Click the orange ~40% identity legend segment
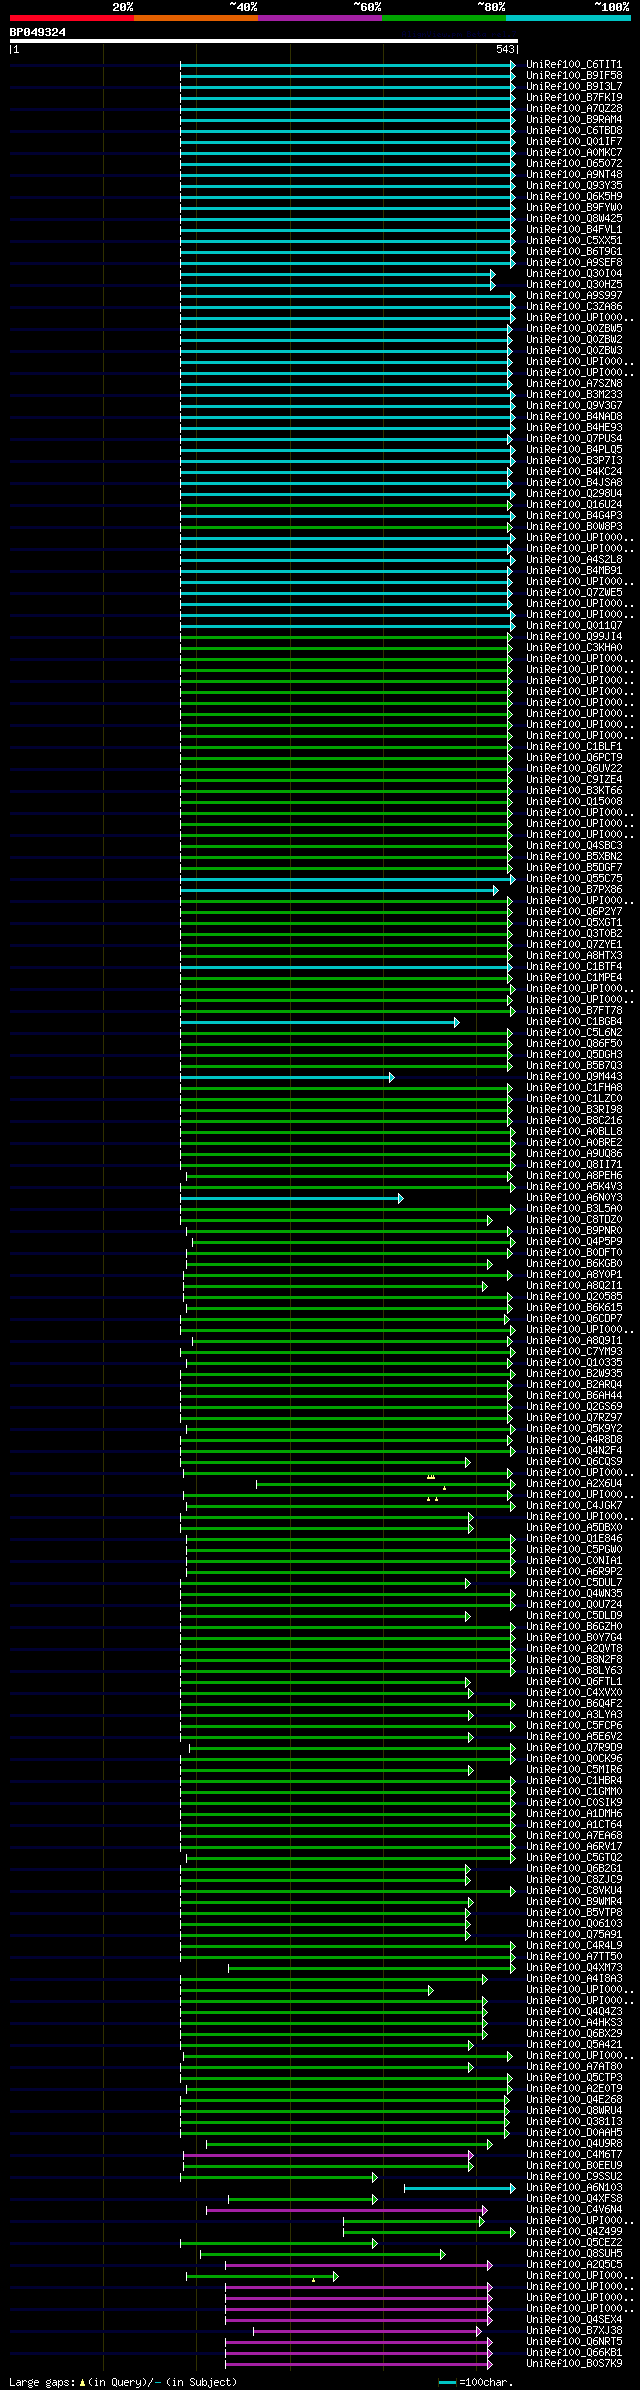640x2390 pixels. [x=196, y=18]
